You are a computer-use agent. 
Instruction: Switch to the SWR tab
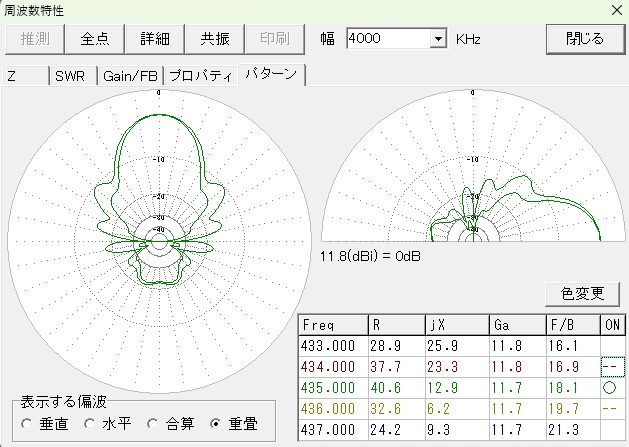(70, 76)
